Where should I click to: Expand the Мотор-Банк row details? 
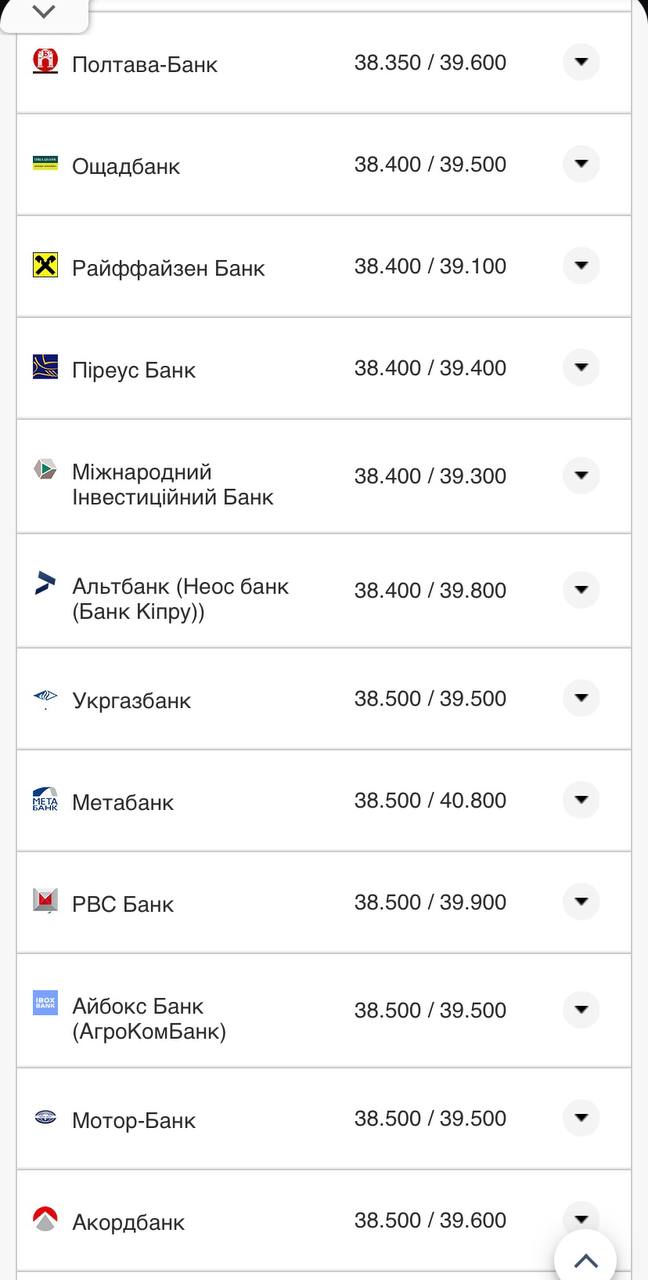(x=581, y=1118)
